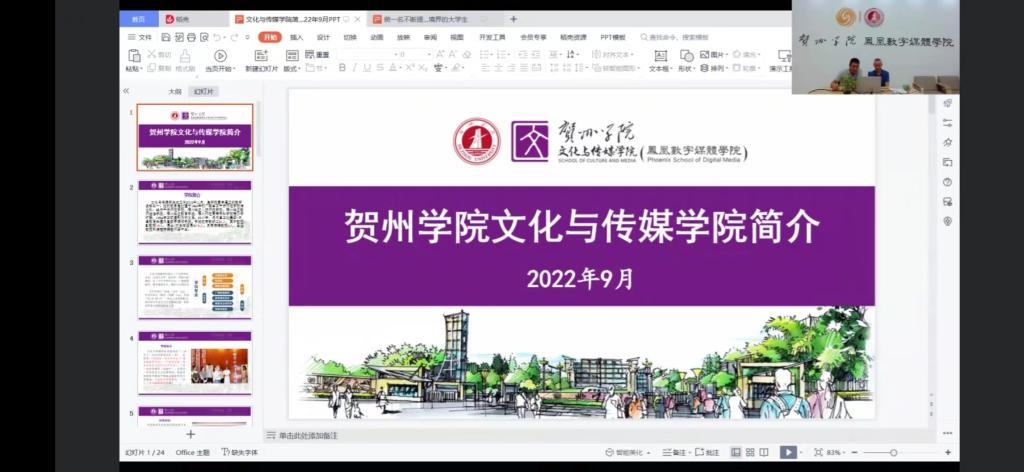Viewport: 1024px width, 472px height.
Task: Click the plus icon below slide thumbnails
Action: [191, 434]
